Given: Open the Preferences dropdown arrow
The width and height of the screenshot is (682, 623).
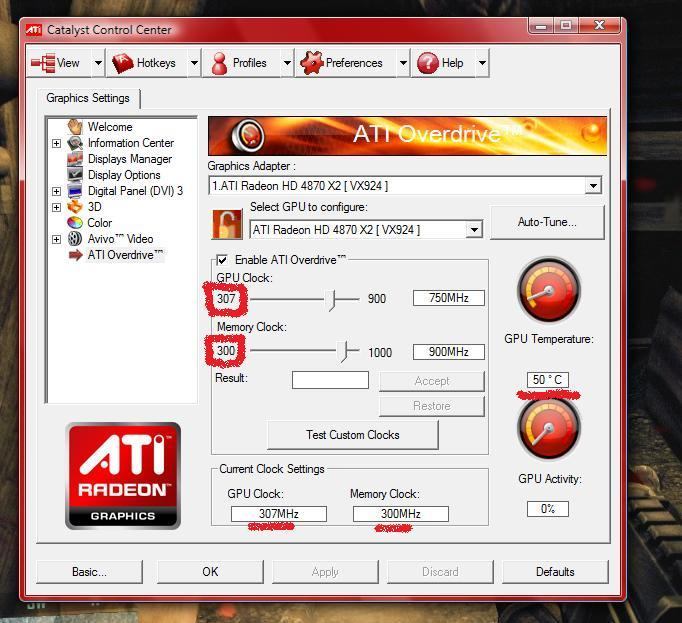Looking at the screenshot, I should (403, 63).
